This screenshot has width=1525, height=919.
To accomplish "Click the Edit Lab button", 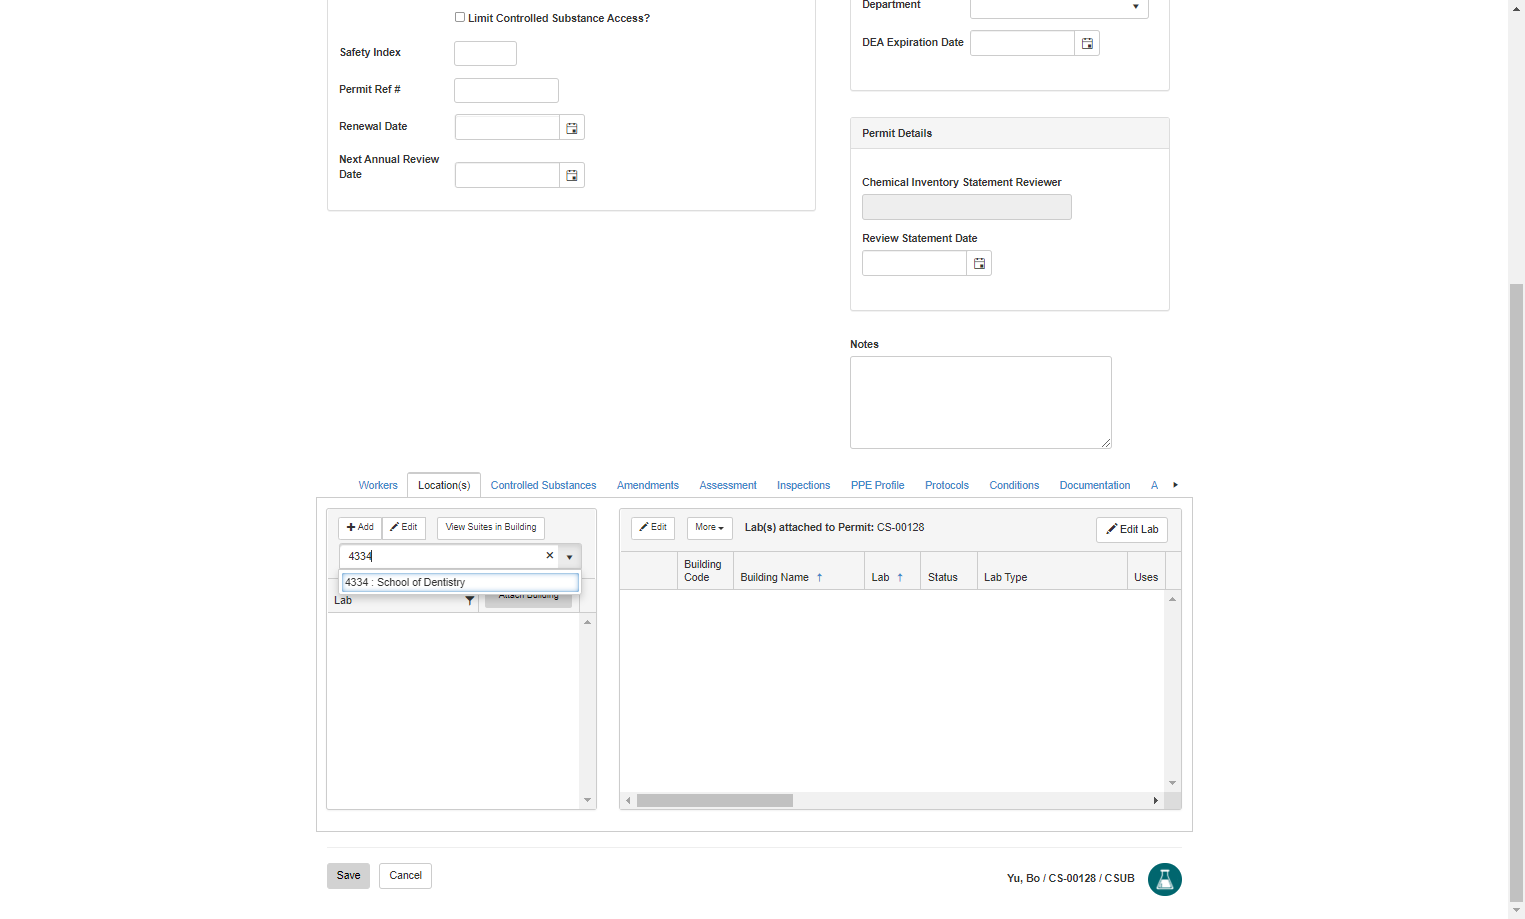I will [1132, 530].
